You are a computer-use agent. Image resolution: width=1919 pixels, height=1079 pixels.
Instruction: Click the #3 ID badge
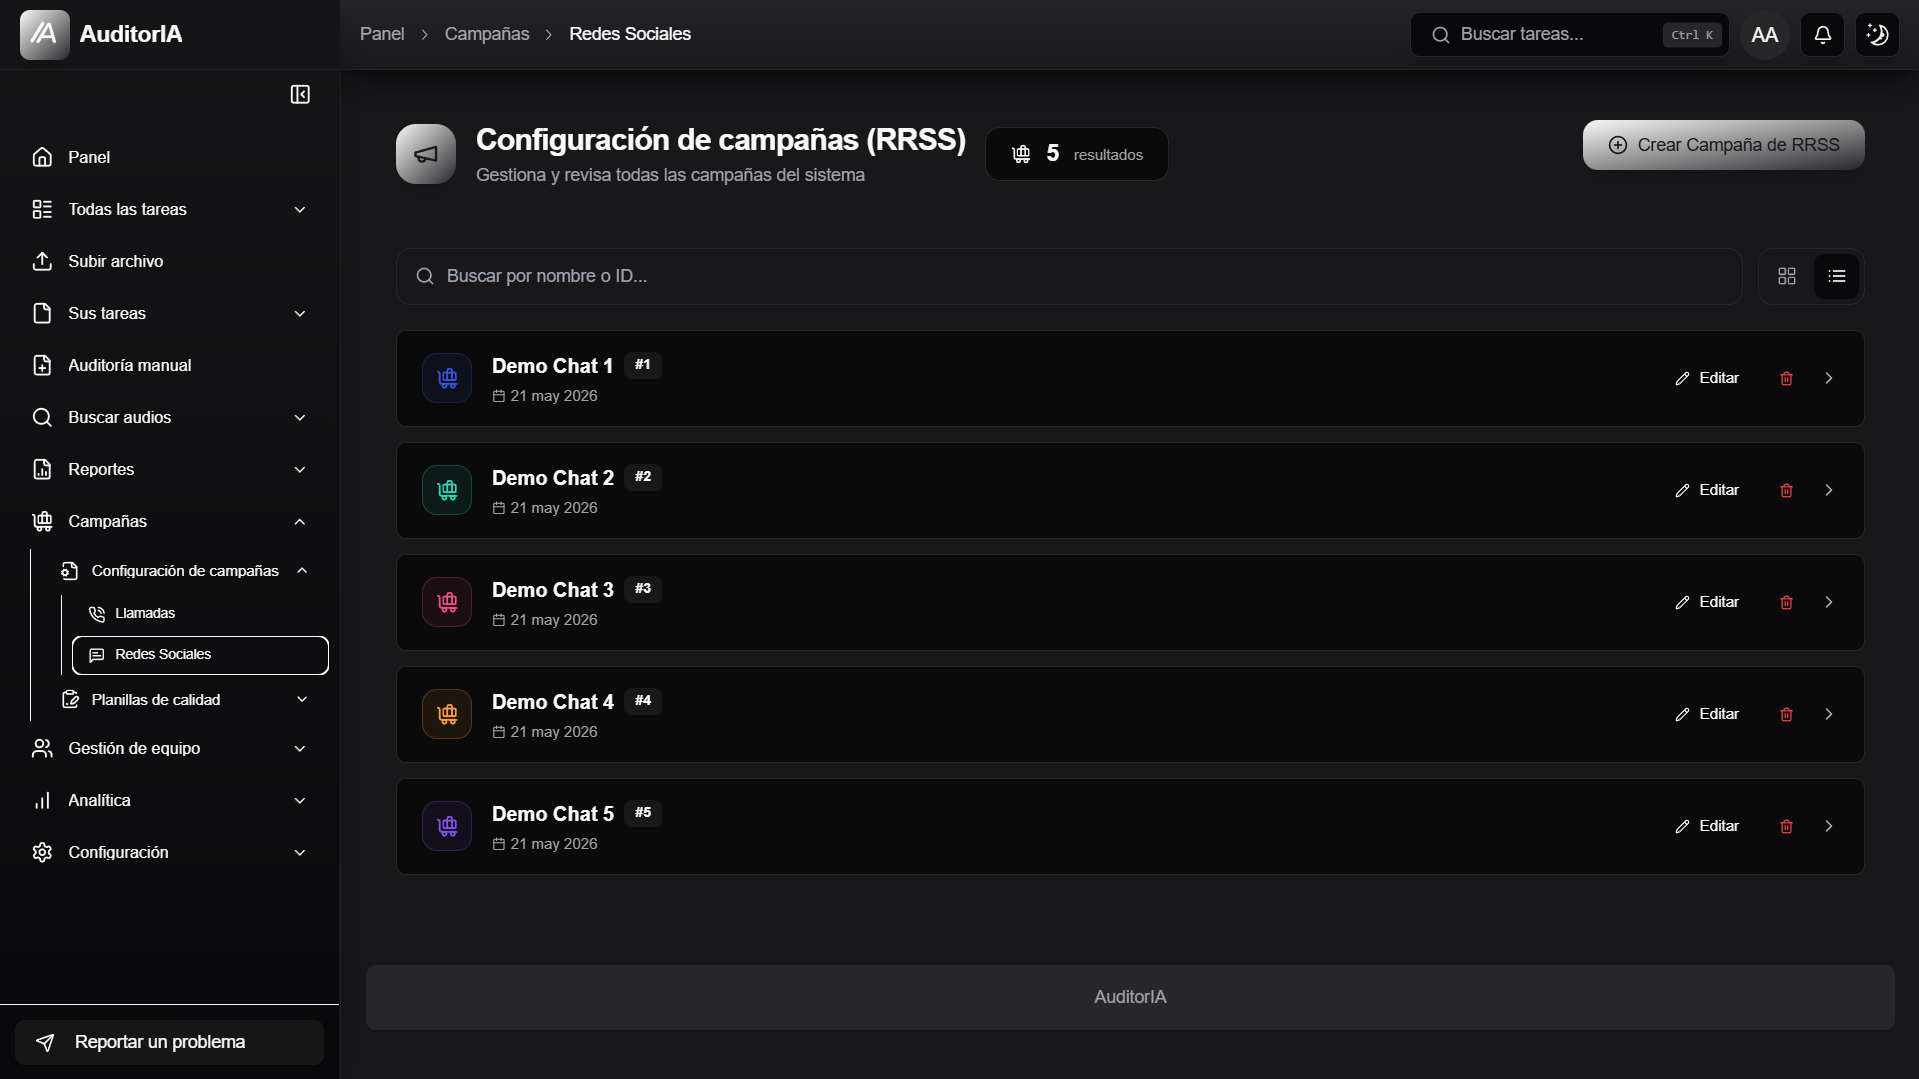pos(643,589)
